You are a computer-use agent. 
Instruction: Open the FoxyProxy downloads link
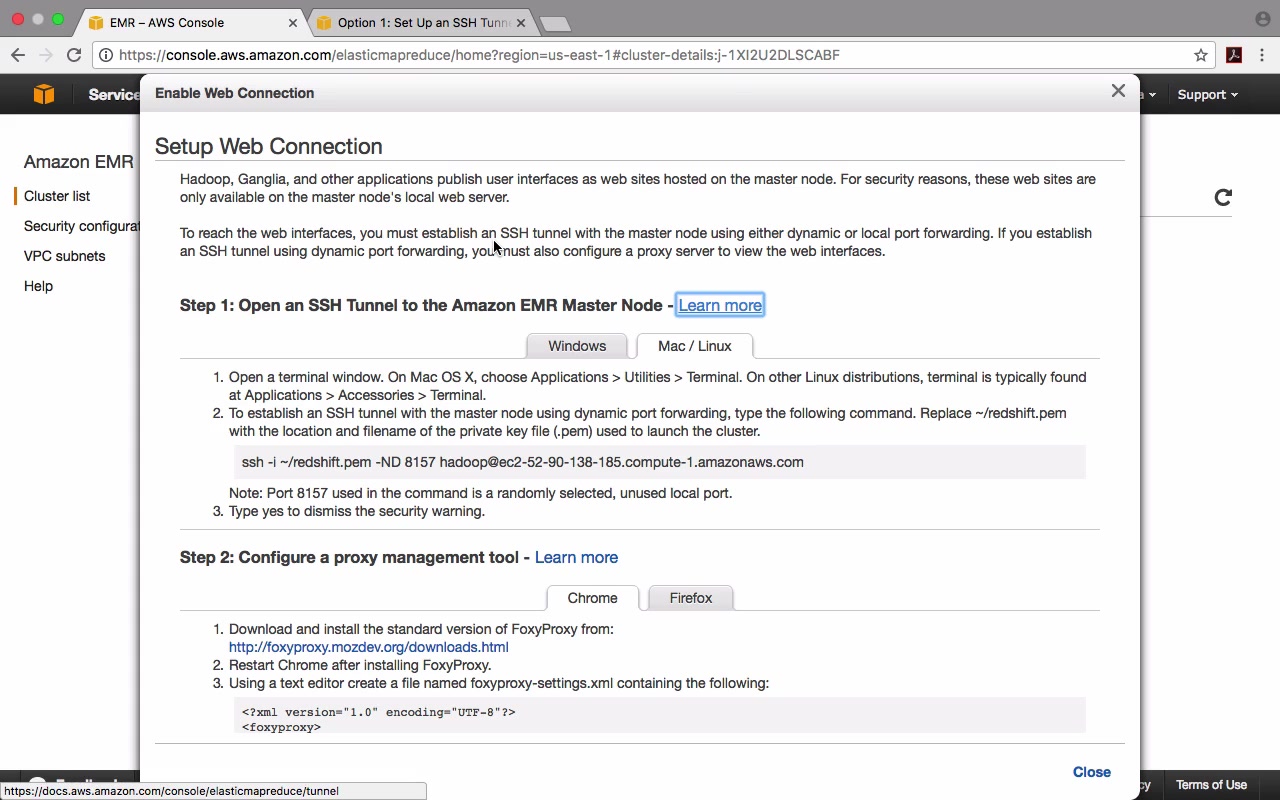point(368,647)
